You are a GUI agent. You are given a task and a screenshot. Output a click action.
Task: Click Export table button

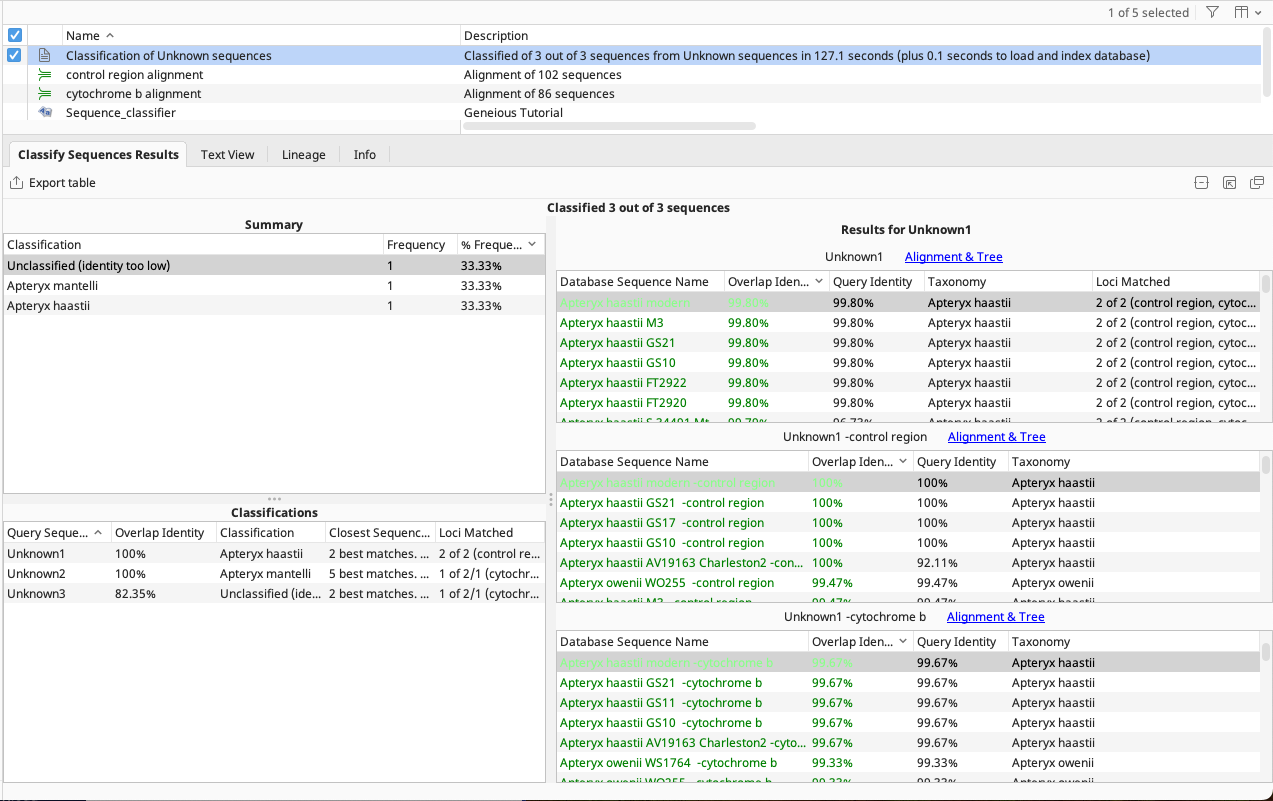[x=53, y=183]
